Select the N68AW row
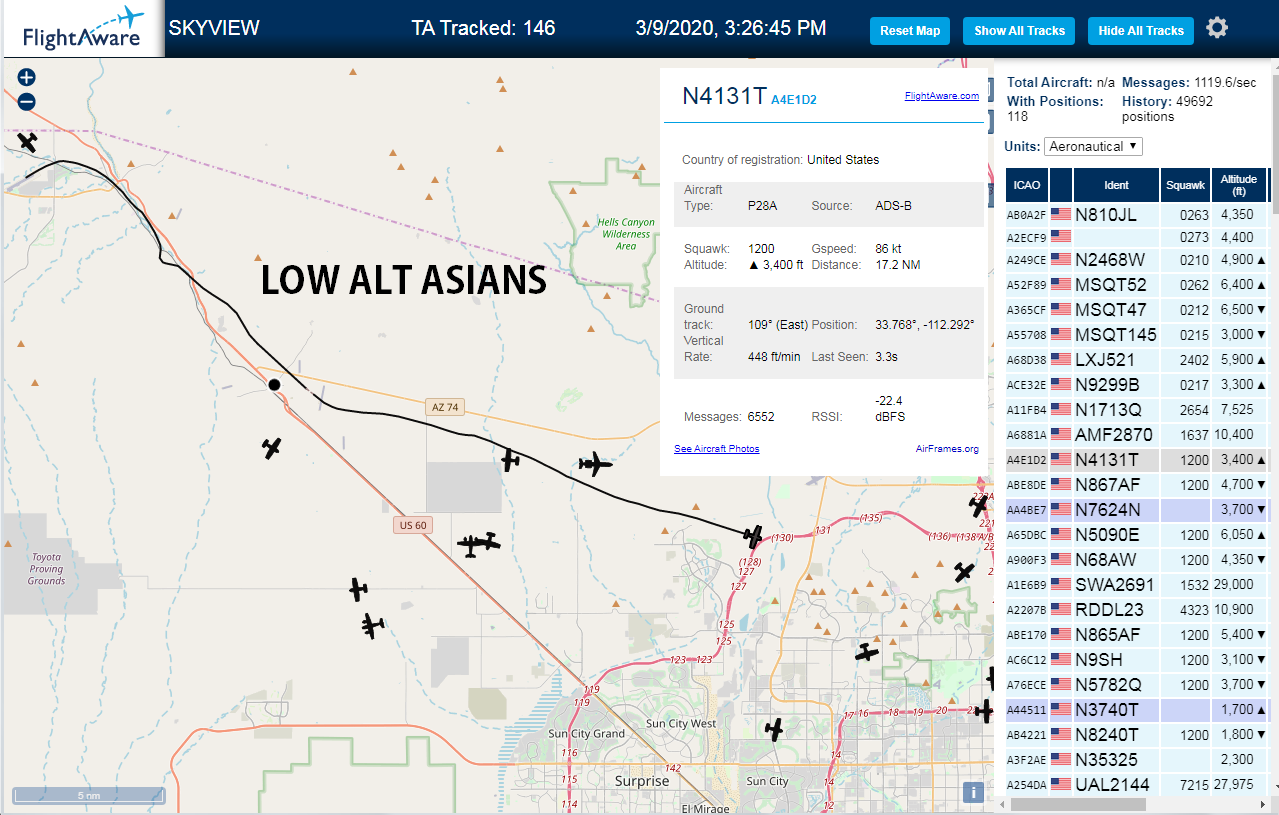Viewport: 1279px width, 815px height. coord(1137,559)
